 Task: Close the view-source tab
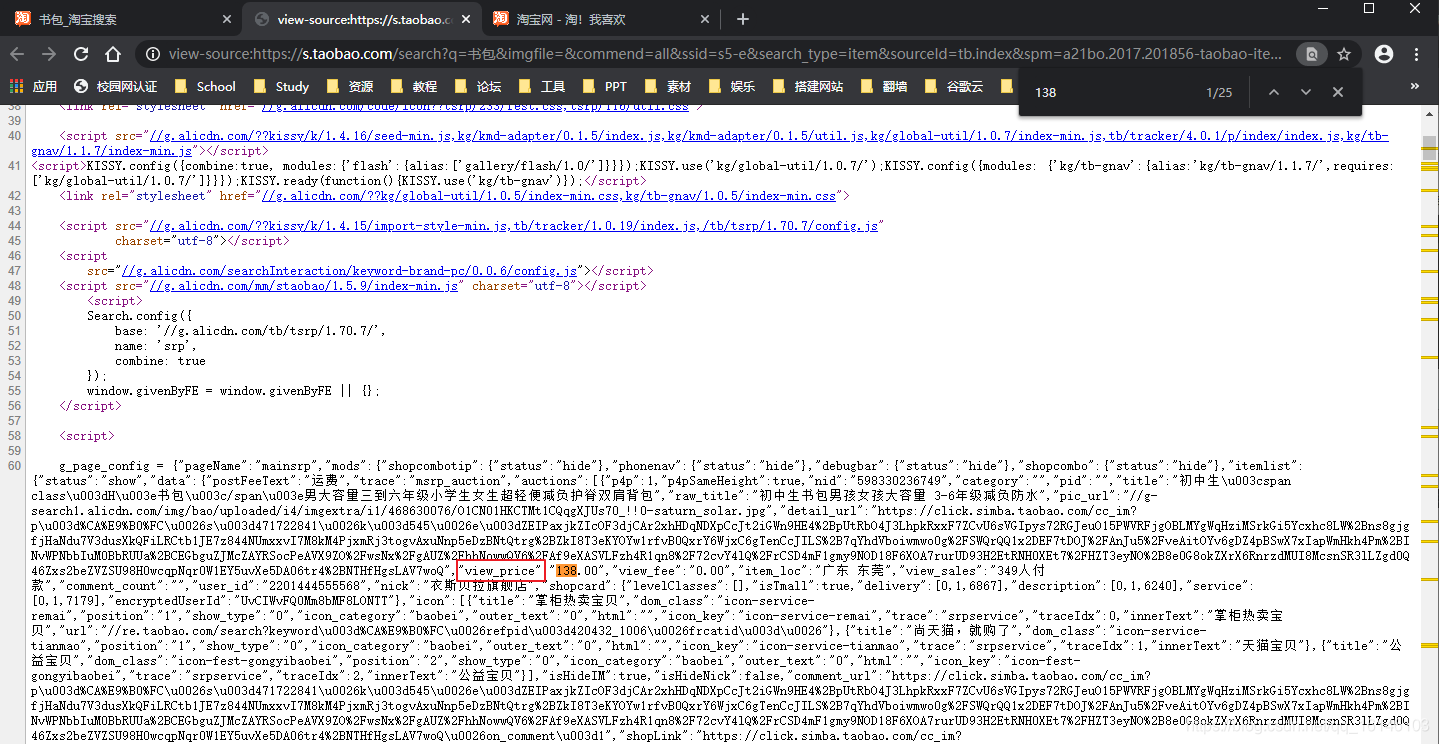(467, 19)
